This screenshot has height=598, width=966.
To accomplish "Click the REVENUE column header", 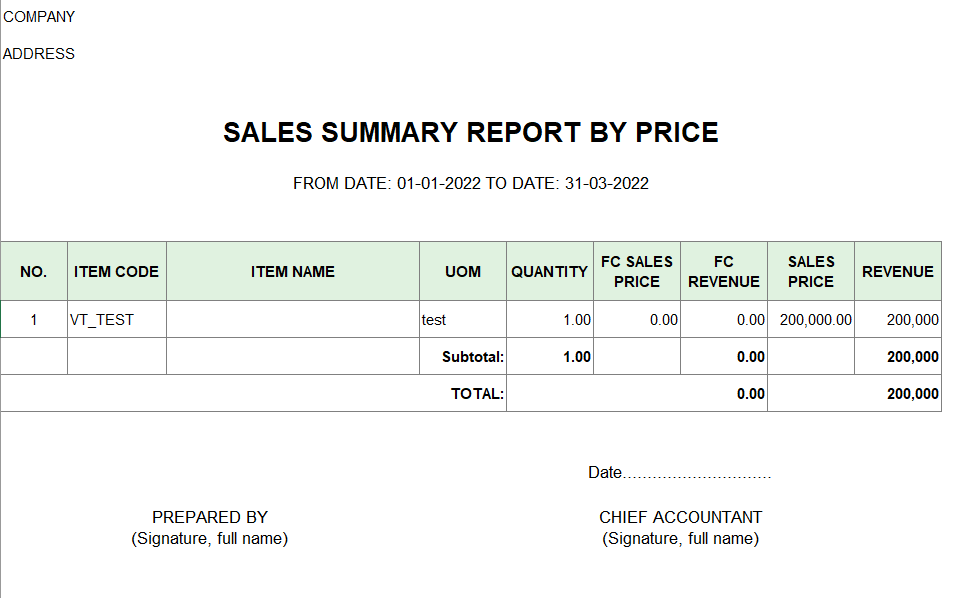I will point(898,272).
